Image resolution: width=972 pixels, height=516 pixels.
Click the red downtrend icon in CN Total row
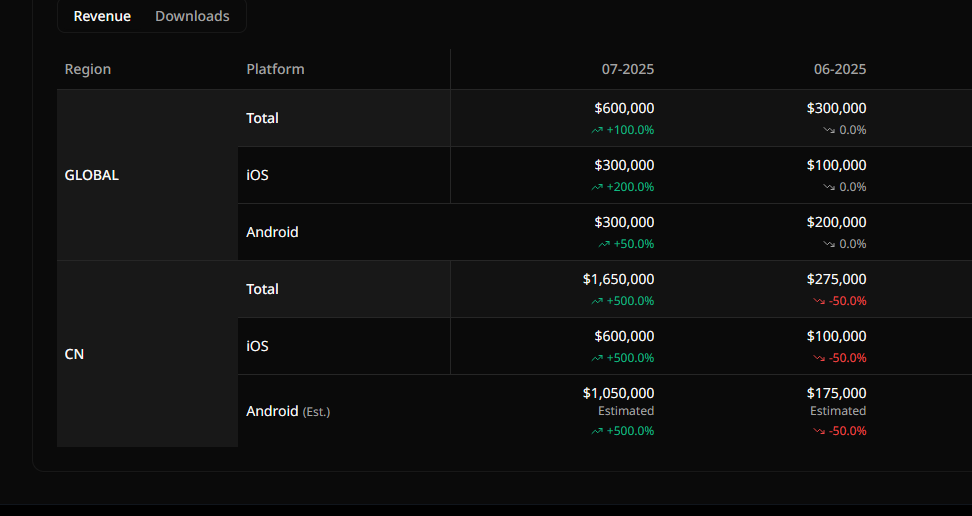pyautogui.click(x=819, y=301)
